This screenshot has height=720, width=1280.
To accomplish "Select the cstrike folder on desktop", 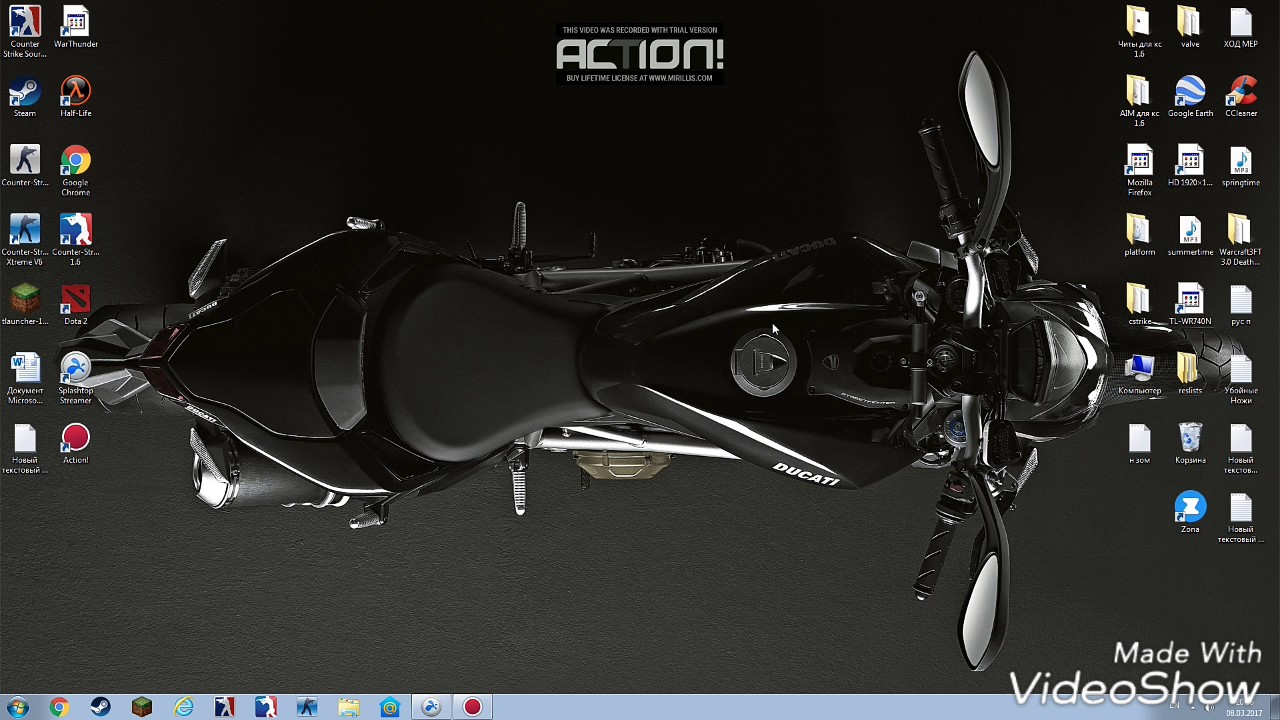I will point(1139,305).
